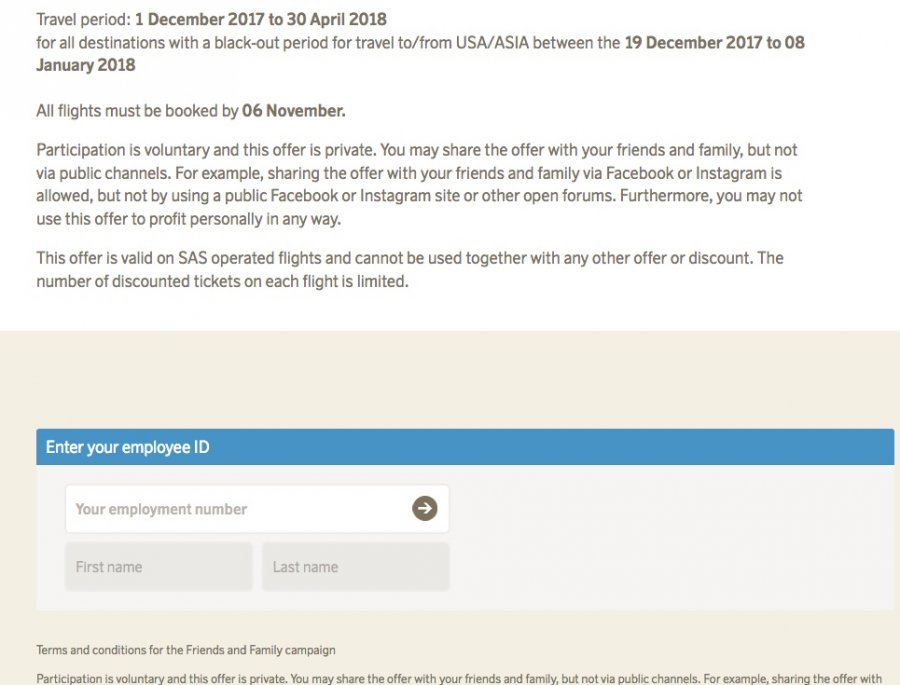Click the Travel period label
This screenshot has height=685, width=900.
(83, 19)
